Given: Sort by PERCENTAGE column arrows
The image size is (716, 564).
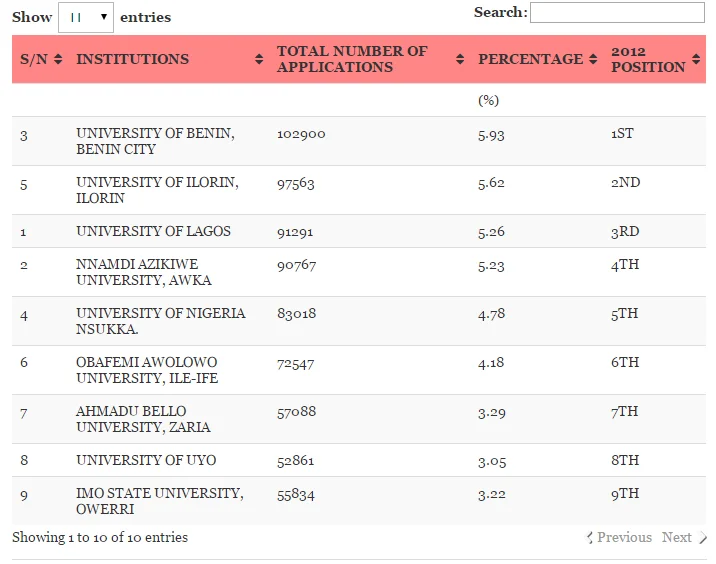Looking at the screenshot, I should tap(593, 59).
